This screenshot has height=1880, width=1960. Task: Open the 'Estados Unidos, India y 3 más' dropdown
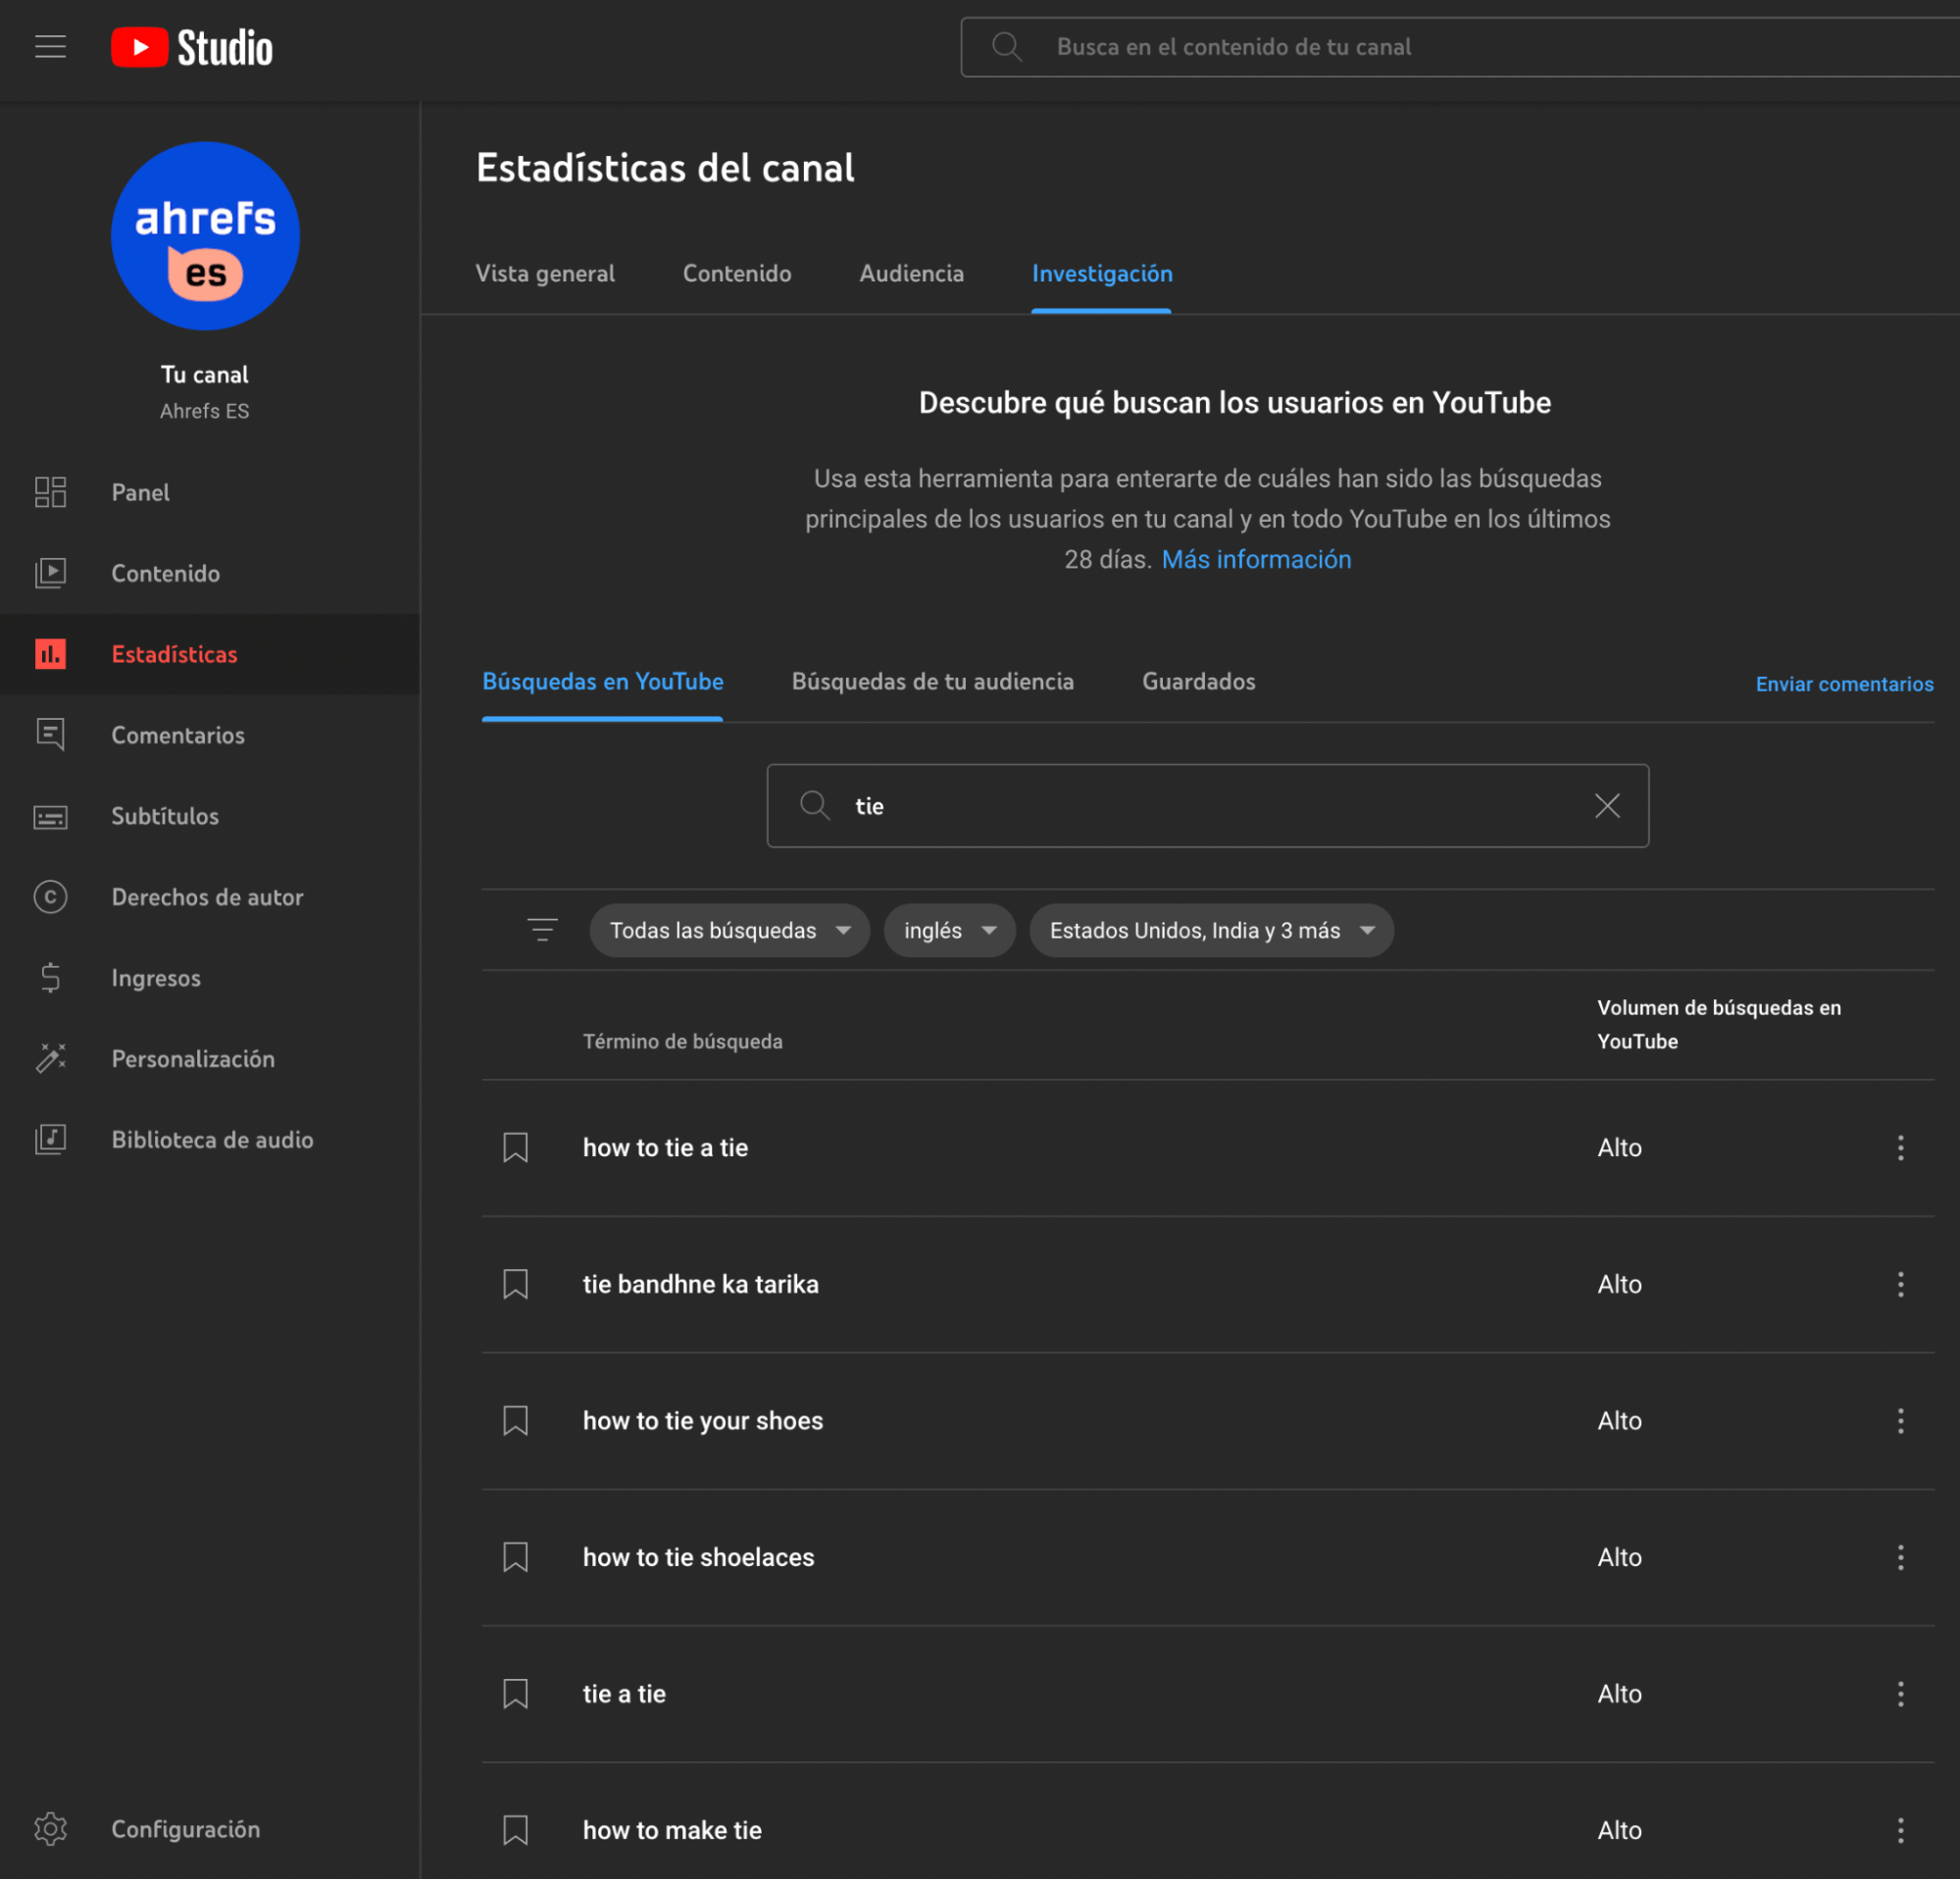1210,930
